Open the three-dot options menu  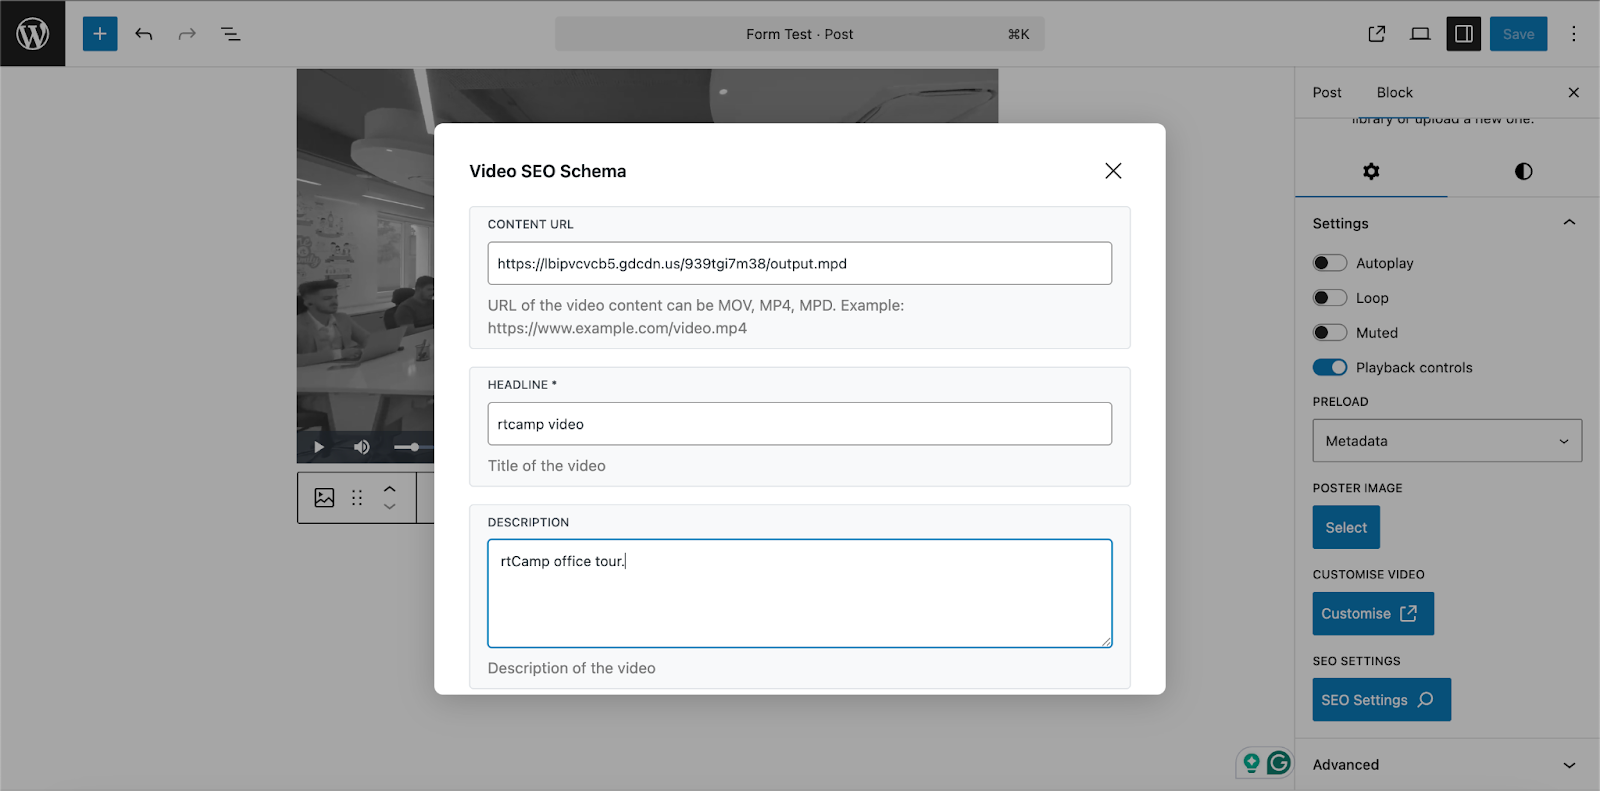(1573, 34)
